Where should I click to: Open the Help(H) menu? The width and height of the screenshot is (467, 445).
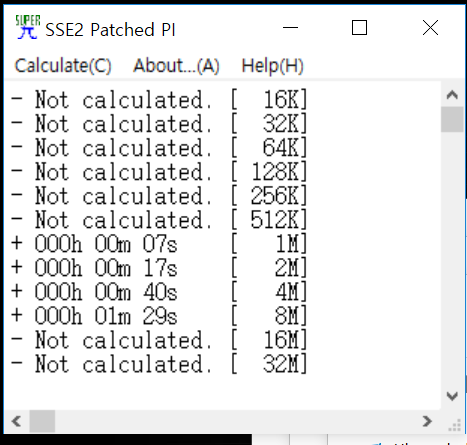tap(272, 65)
